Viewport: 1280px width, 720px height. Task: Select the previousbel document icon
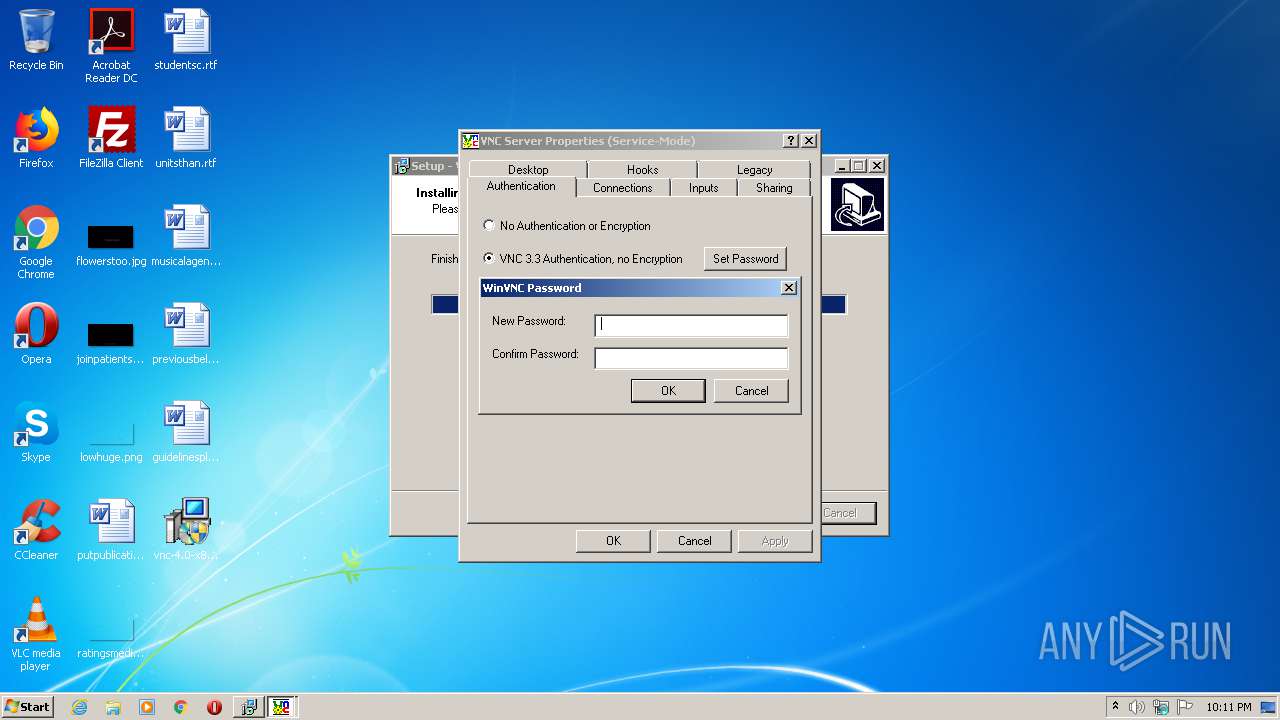click(x=186, y=334)
